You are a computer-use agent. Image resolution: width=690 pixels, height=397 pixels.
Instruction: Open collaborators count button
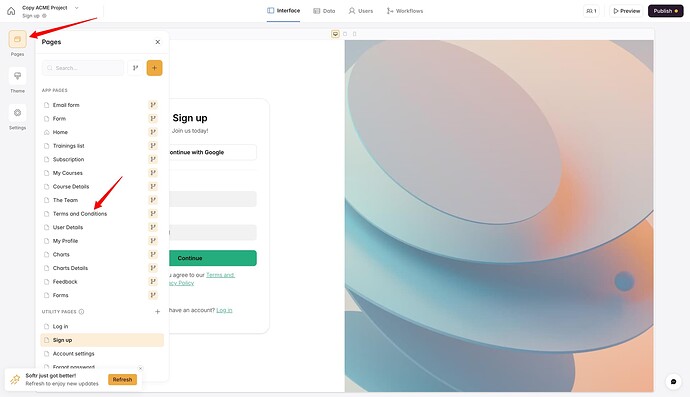click(x=591, y=11)
